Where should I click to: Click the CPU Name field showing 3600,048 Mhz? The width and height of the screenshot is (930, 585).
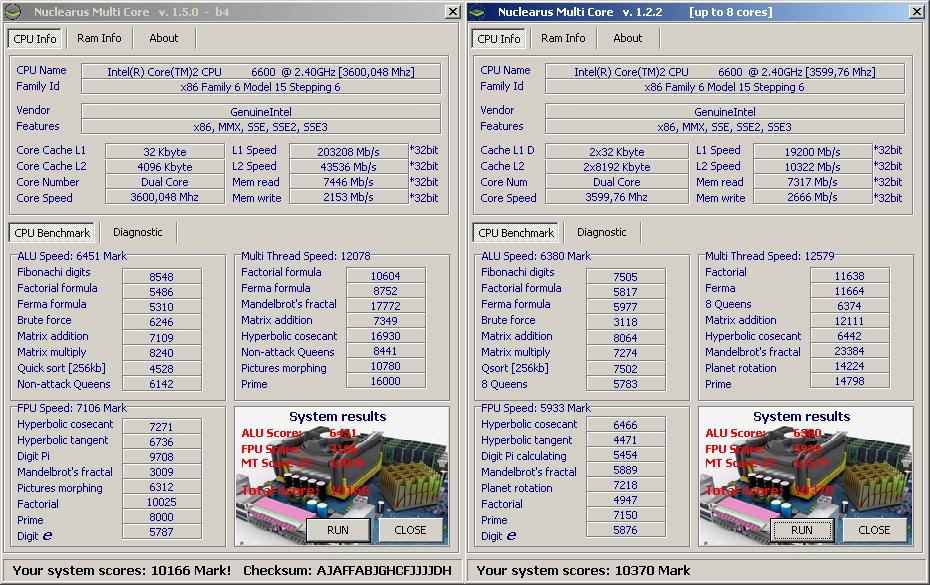[x=261, y=72]
